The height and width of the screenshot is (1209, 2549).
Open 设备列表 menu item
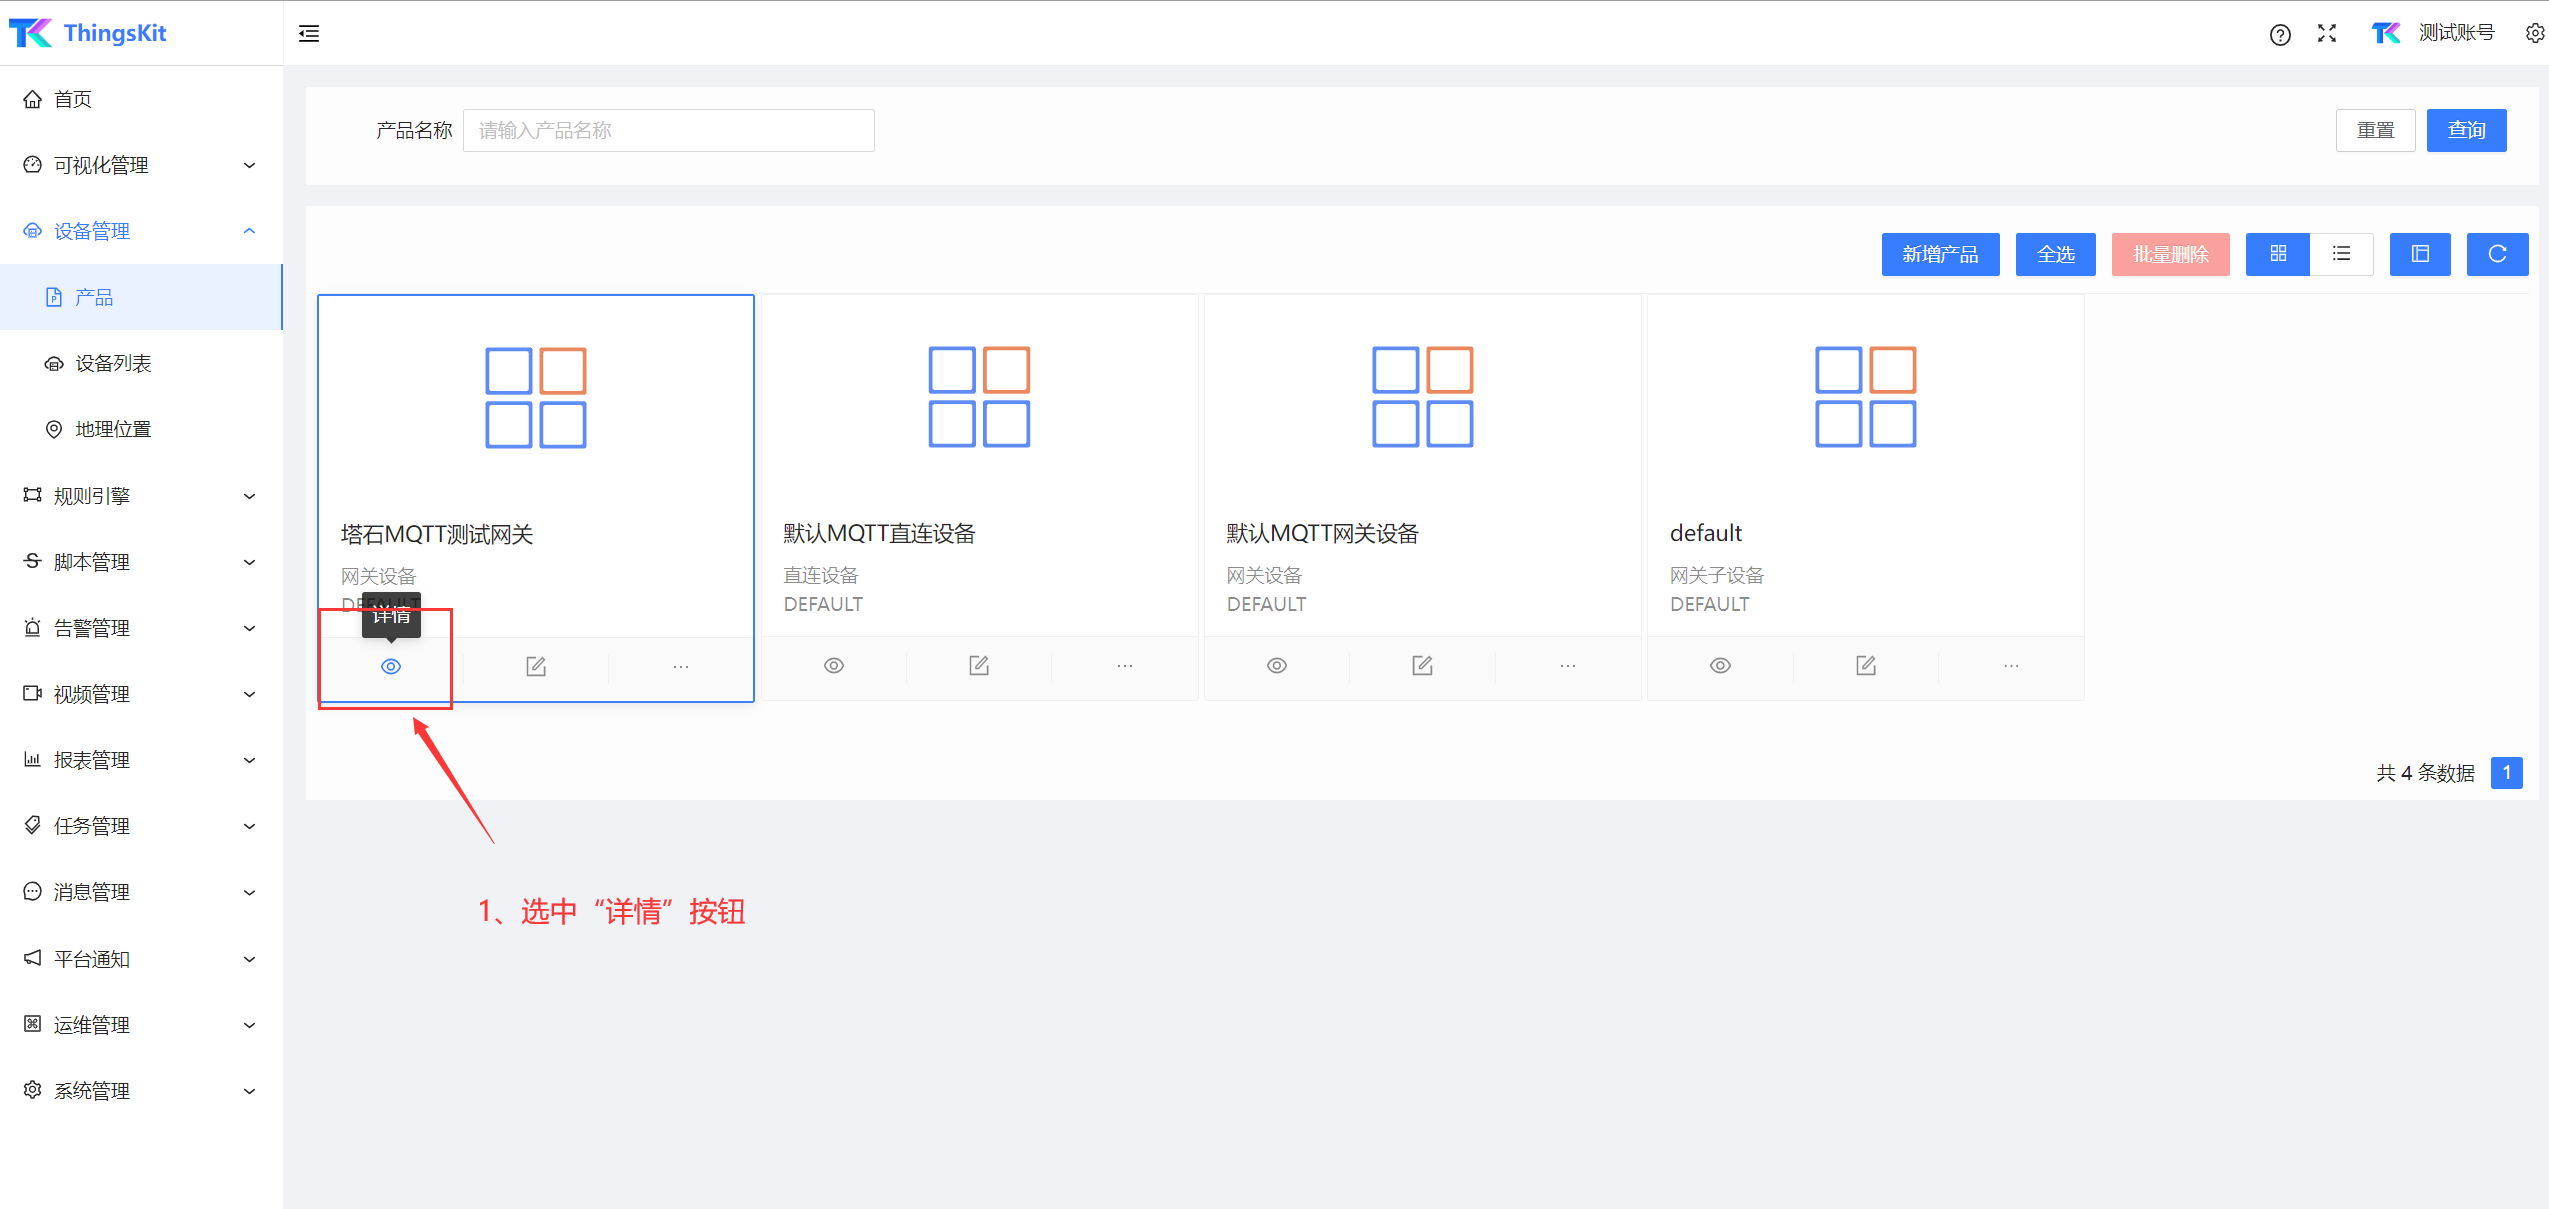(x=113, y=363)
